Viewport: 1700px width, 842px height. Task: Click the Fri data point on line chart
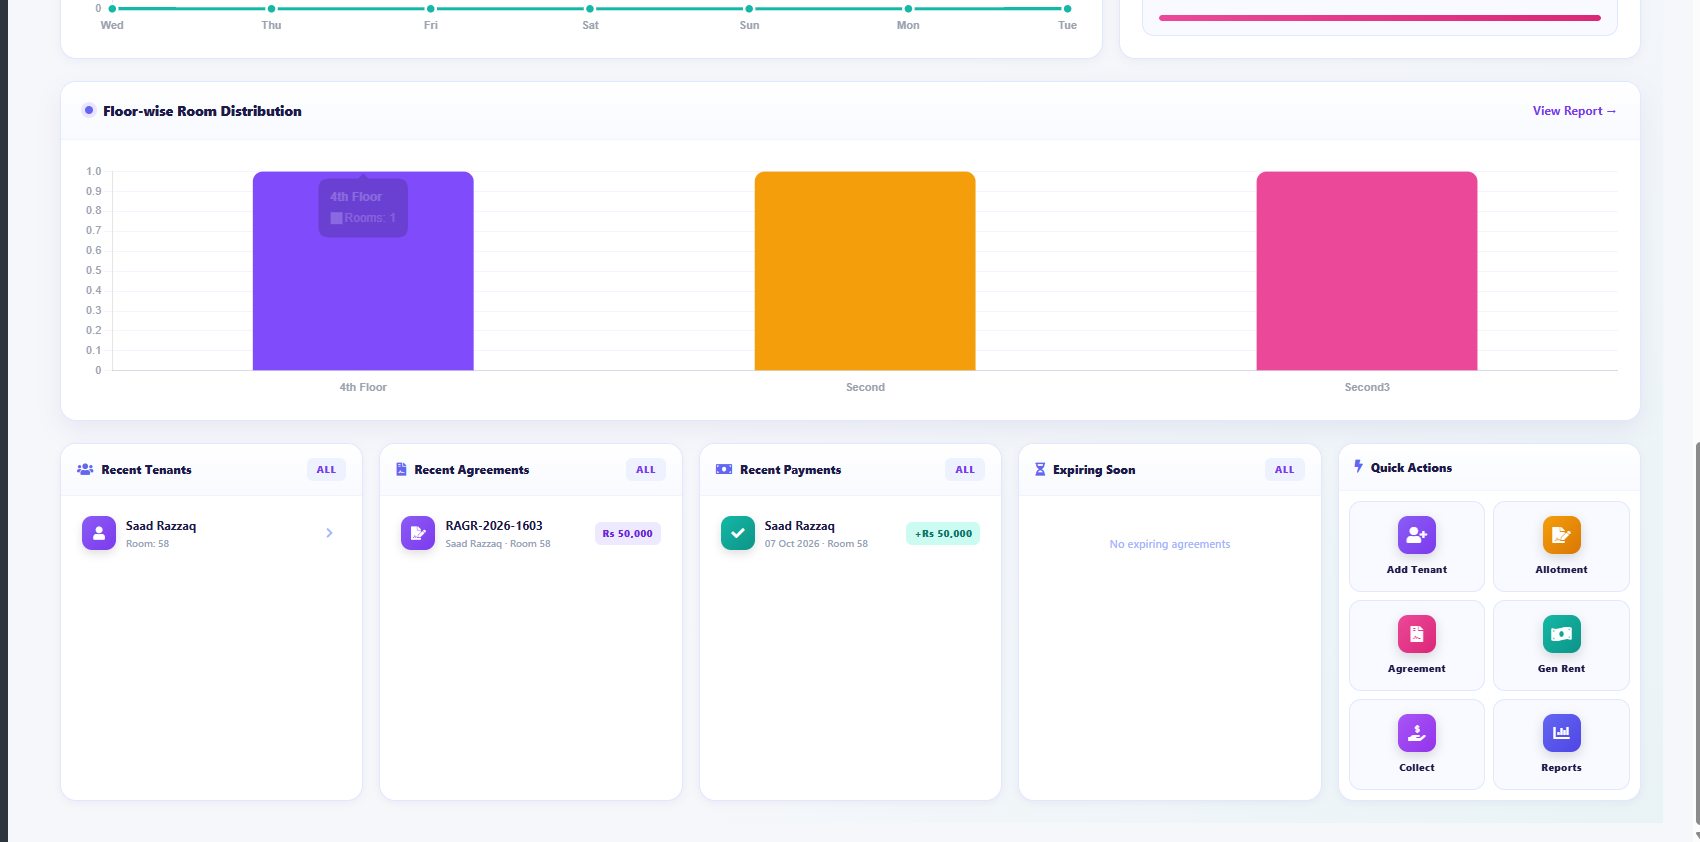click(x=431, y=9)
